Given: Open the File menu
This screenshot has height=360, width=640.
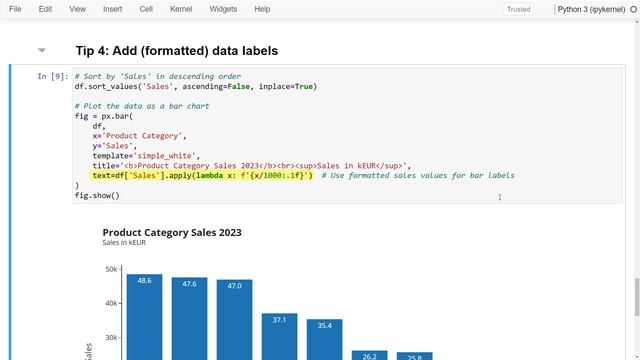Looking at the screenshot, I should point(15,9).
